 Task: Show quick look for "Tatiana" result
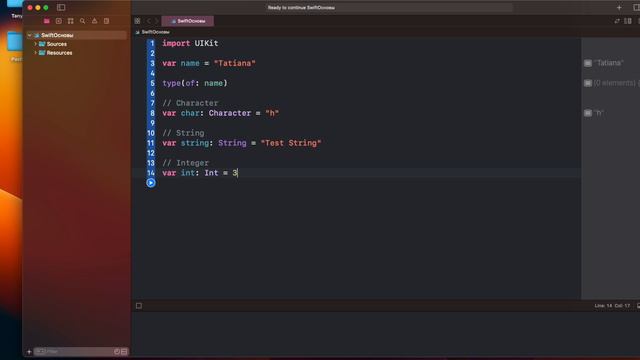pyautogui.click(x=588, y=63)
